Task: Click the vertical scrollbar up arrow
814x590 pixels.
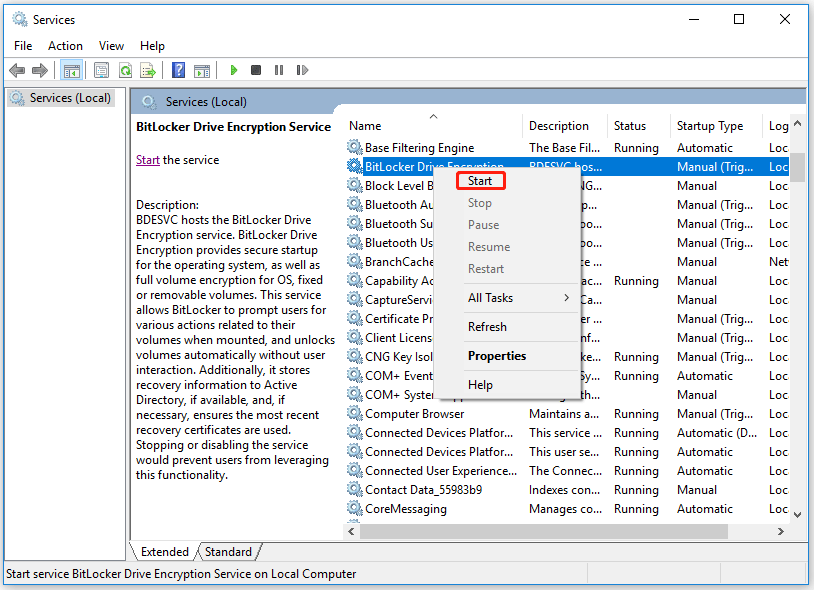Action: [798, 124]
